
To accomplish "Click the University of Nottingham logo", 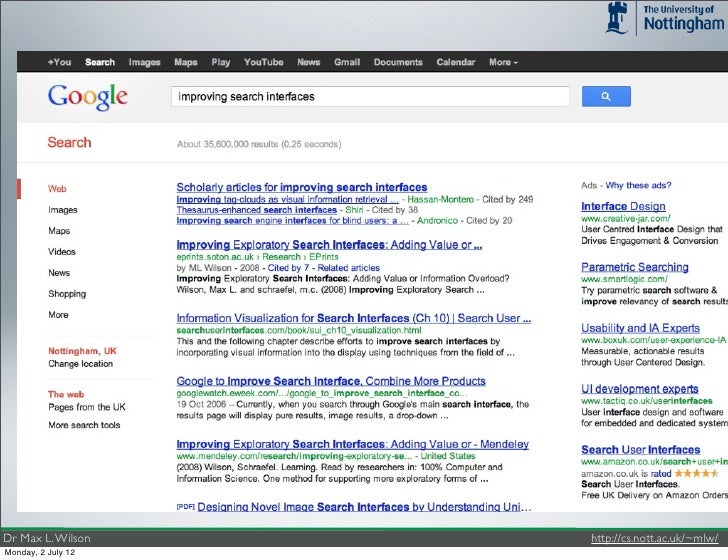I will pos(665,19).
